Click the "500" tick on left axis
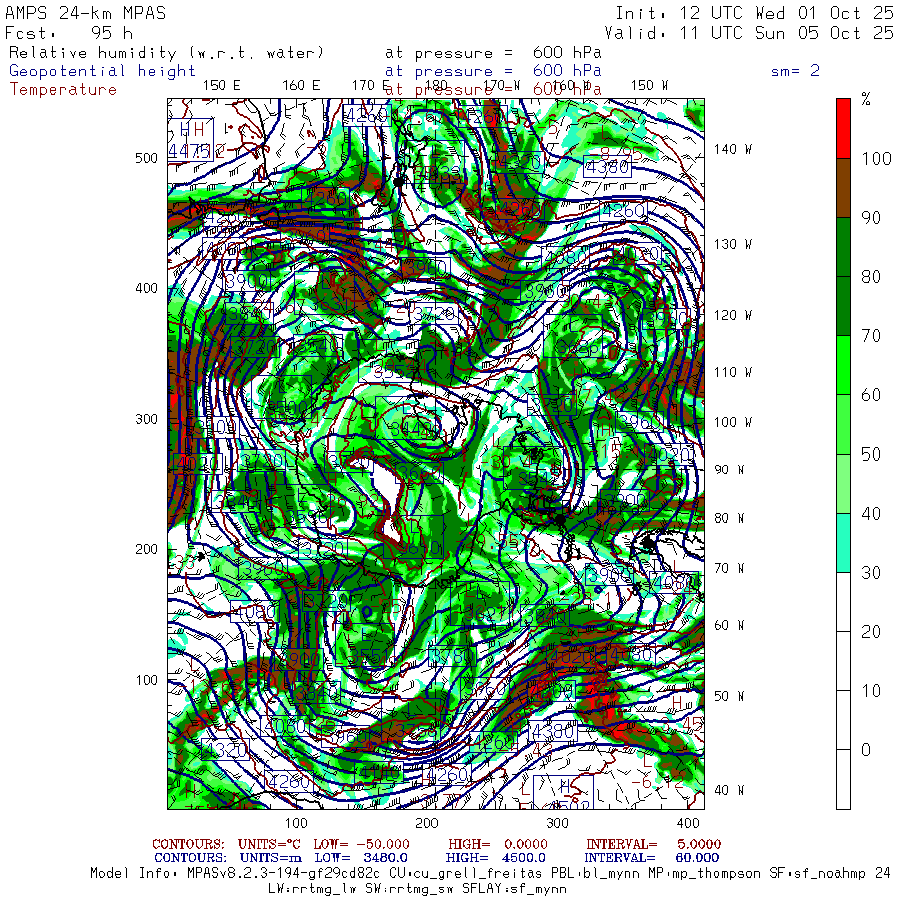The image size is (900, 900). 146,158
